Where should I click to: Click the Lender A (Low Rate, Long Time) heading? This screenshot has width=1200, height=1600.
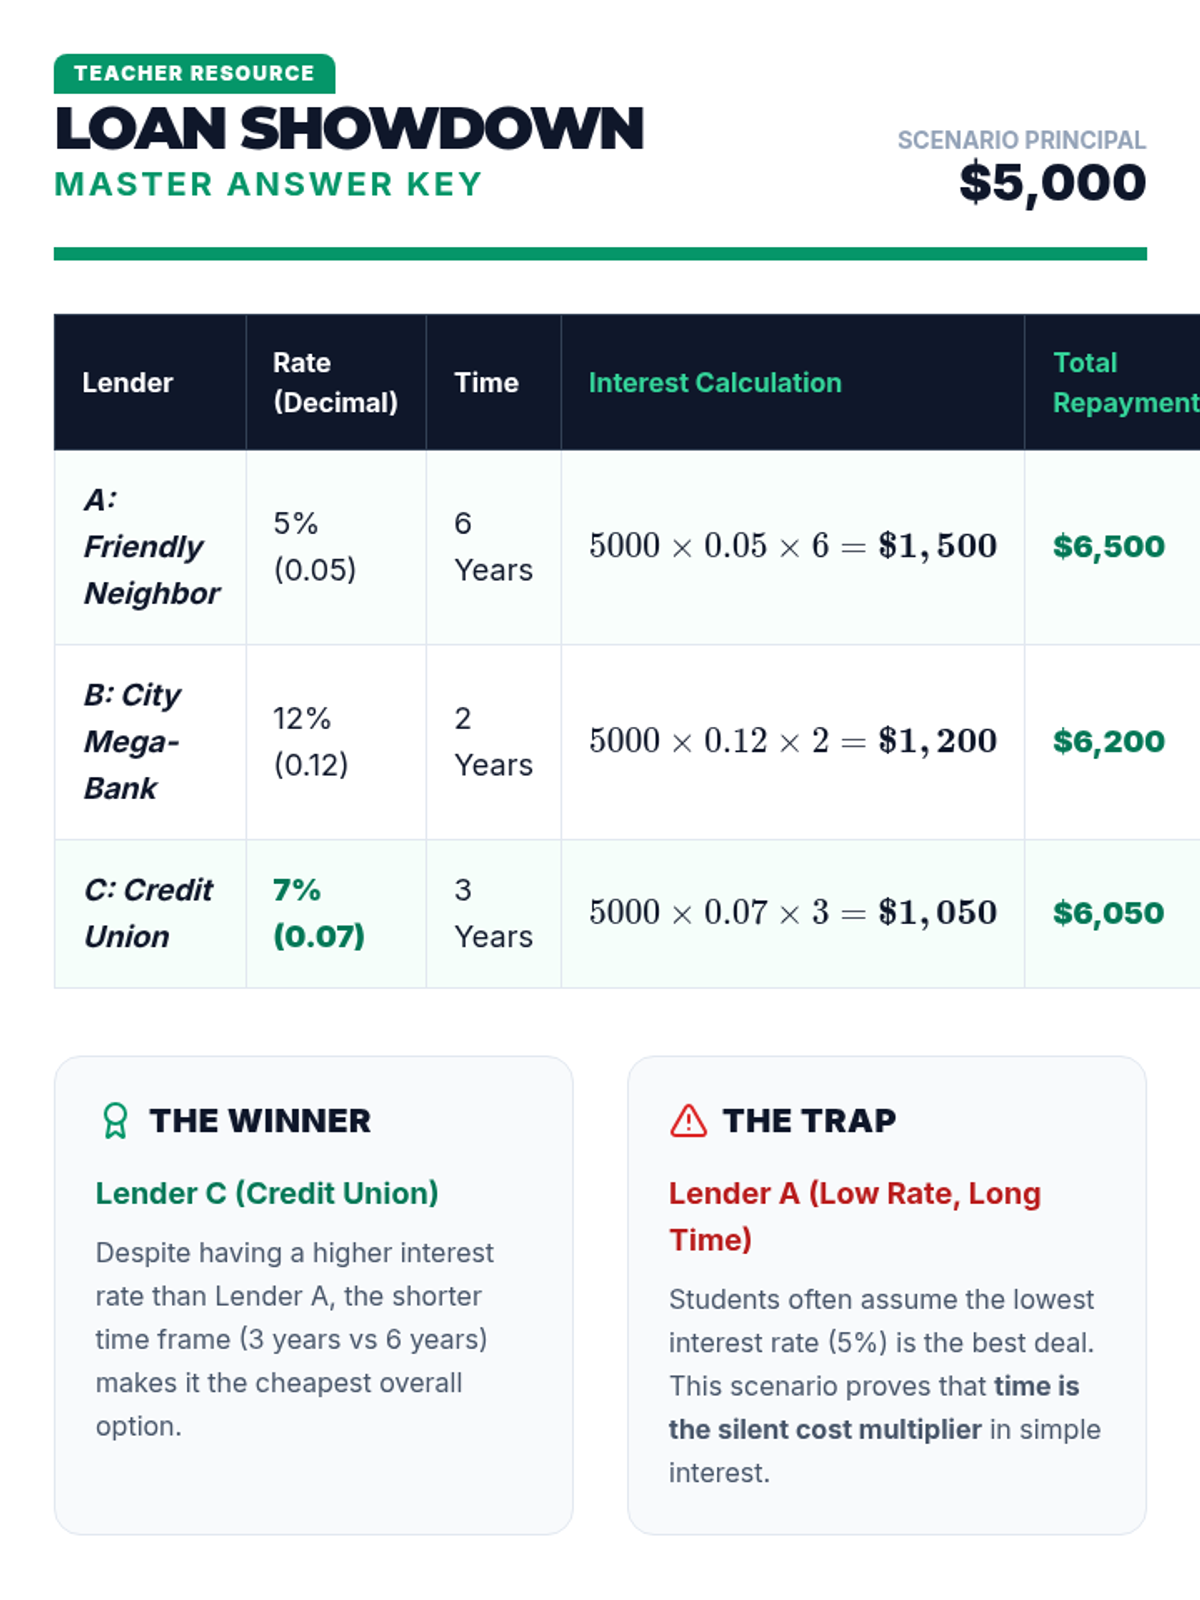point(854,1215)
